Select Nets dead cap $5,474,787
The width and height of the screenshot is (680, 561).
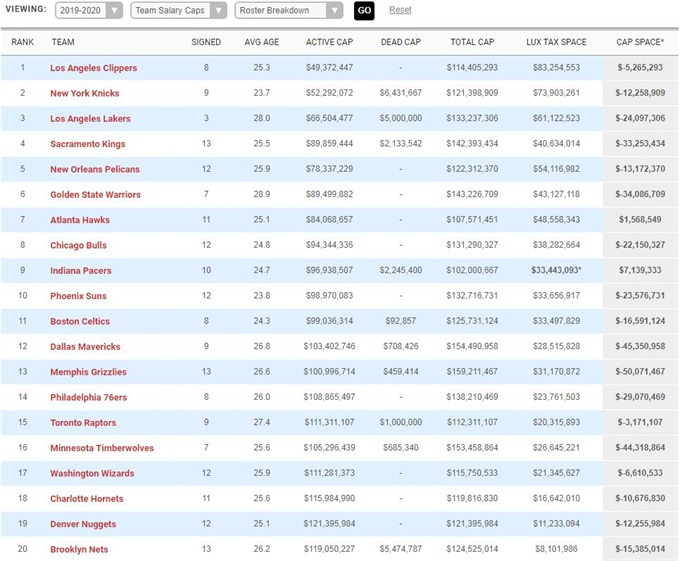click(x=401, y=549)
